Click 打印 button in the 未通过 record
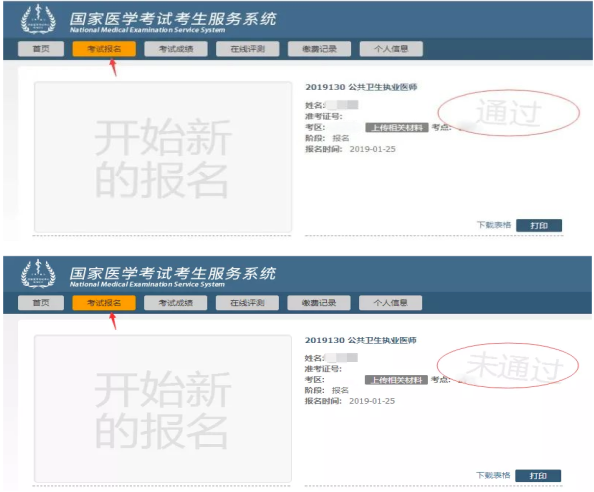The height and width of the screenshot is (492, 594). coord(538,476)
